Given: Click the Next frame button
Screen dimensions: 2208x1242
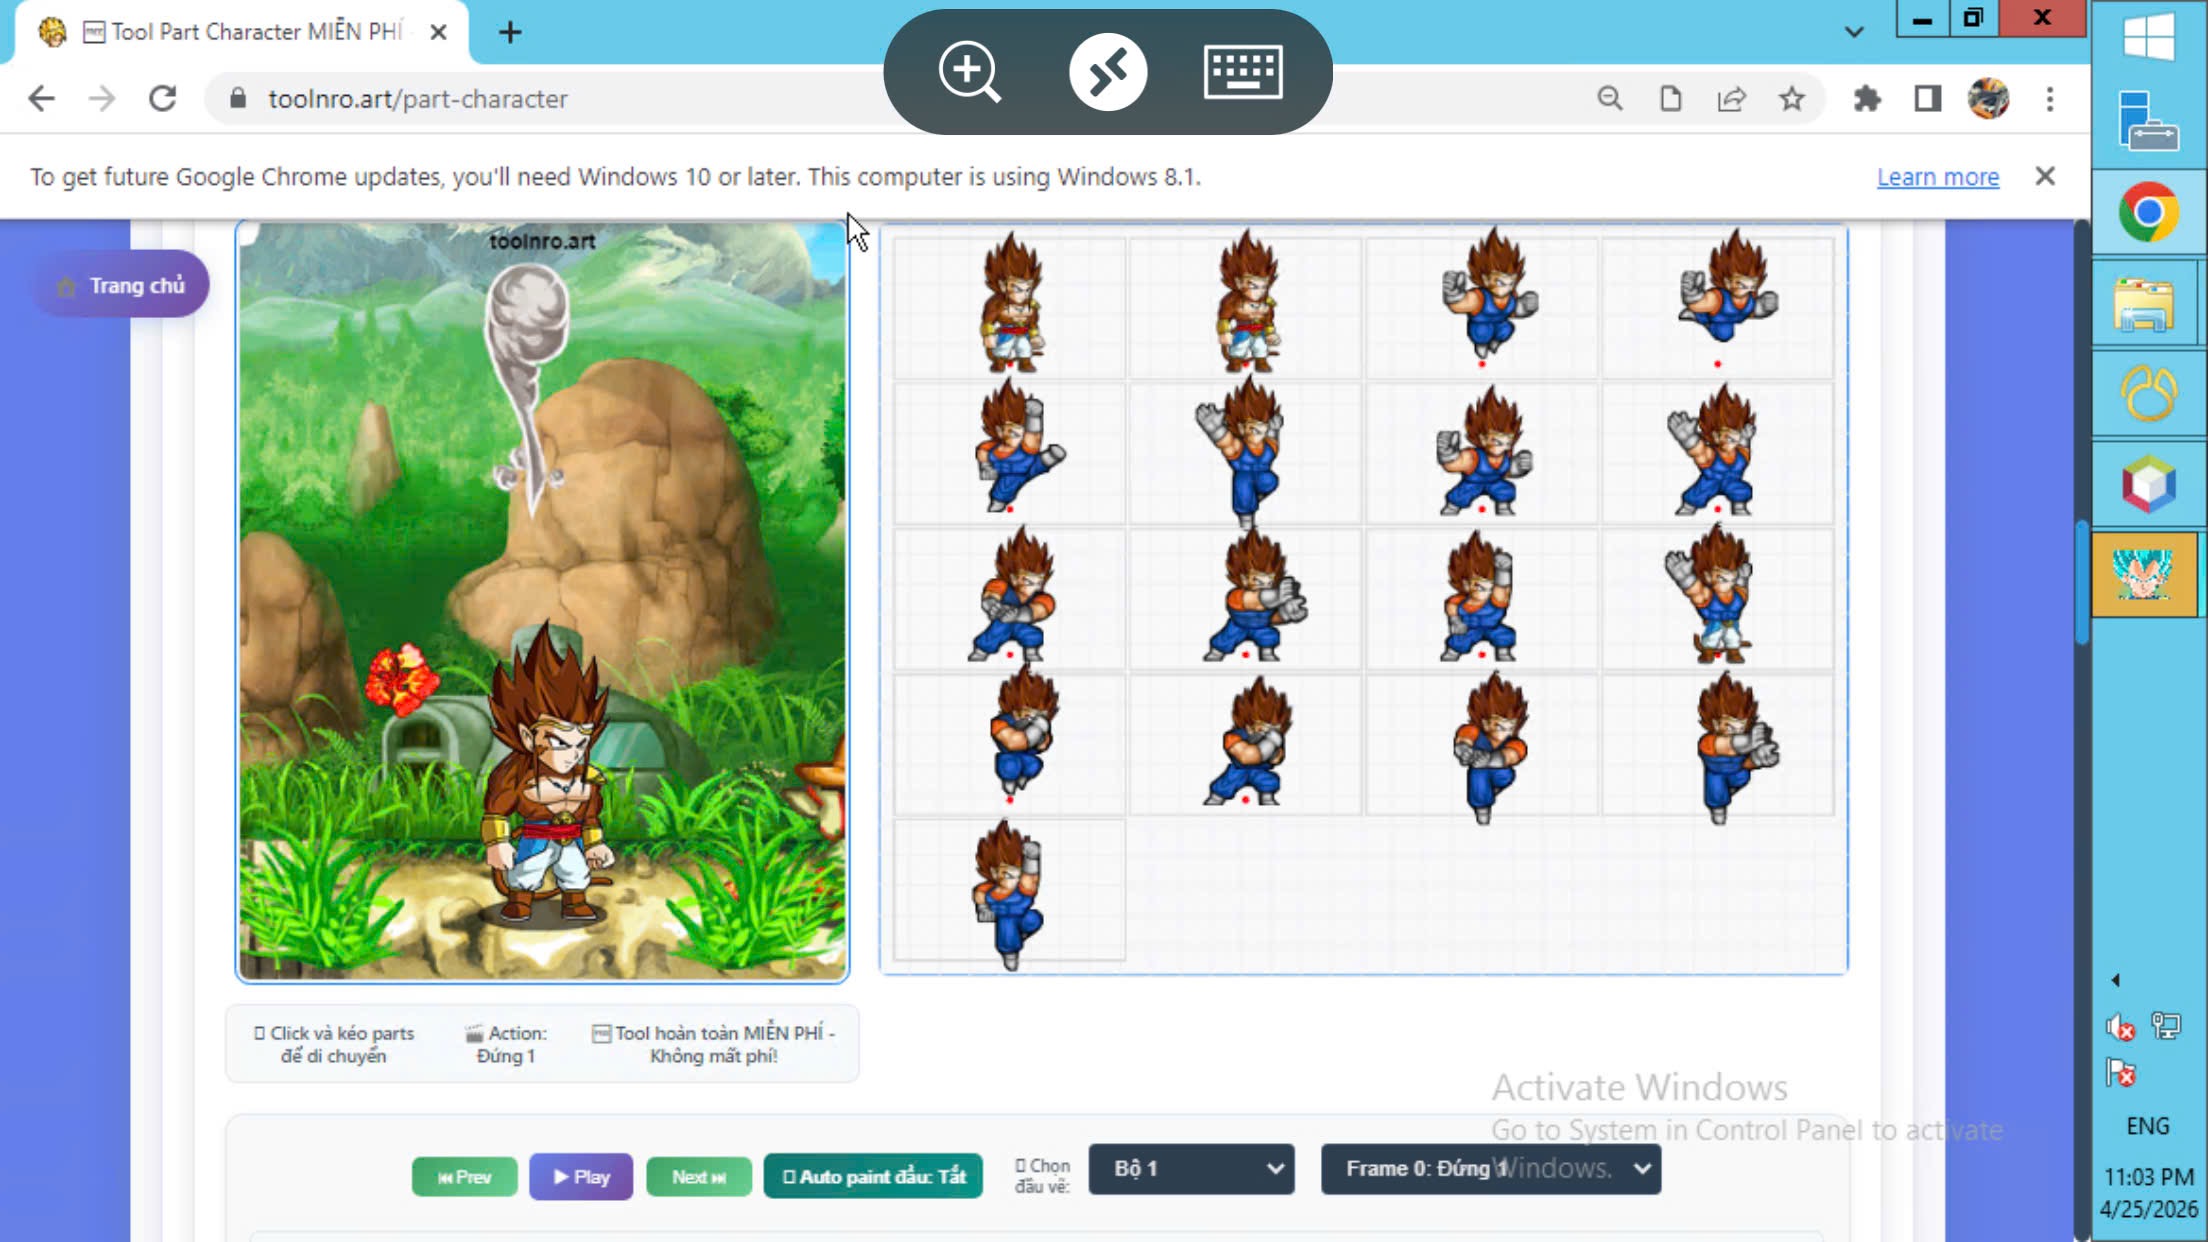Looking at the screenshot, I should [x=698, y=1177].
